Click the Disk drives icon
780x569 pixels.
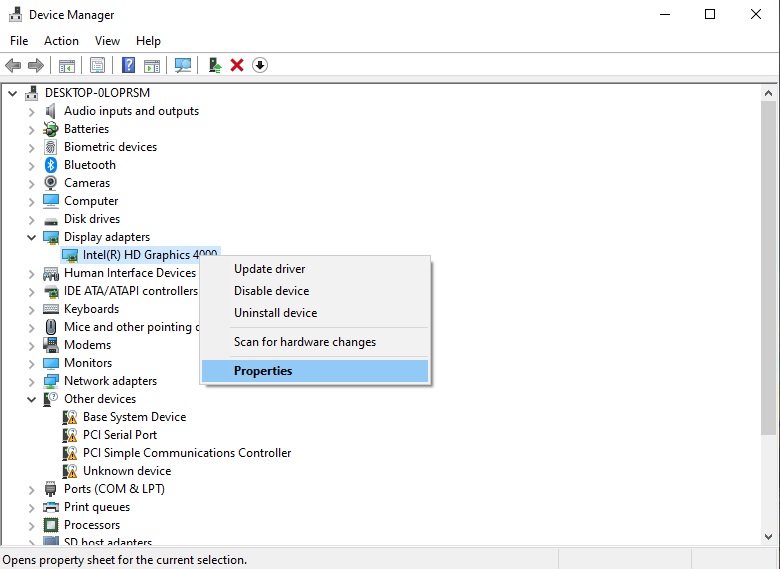click(51, 220)
